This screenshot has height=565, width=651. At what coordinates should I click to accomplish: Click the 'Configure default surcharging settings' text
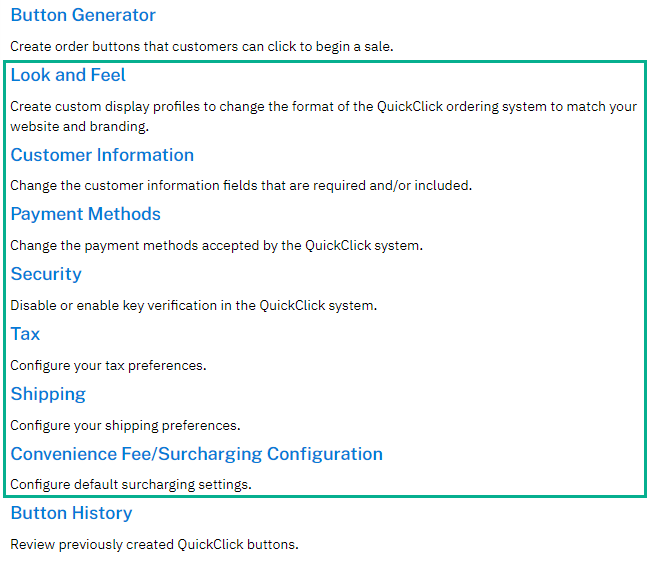click(131, 485)
